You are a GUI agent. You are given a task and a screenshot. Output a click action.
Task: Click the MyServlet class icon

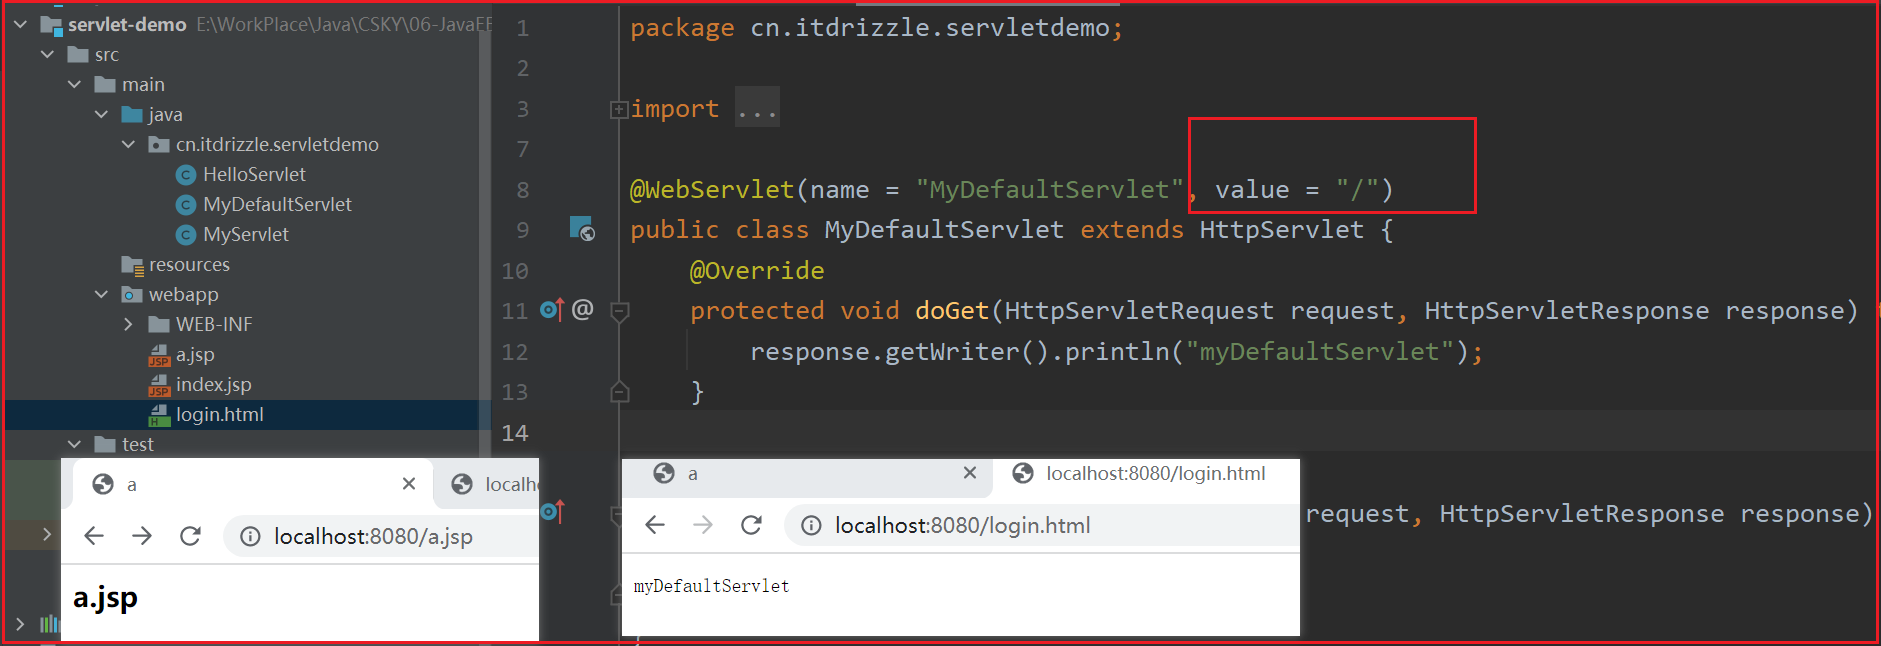coord(185,235)
